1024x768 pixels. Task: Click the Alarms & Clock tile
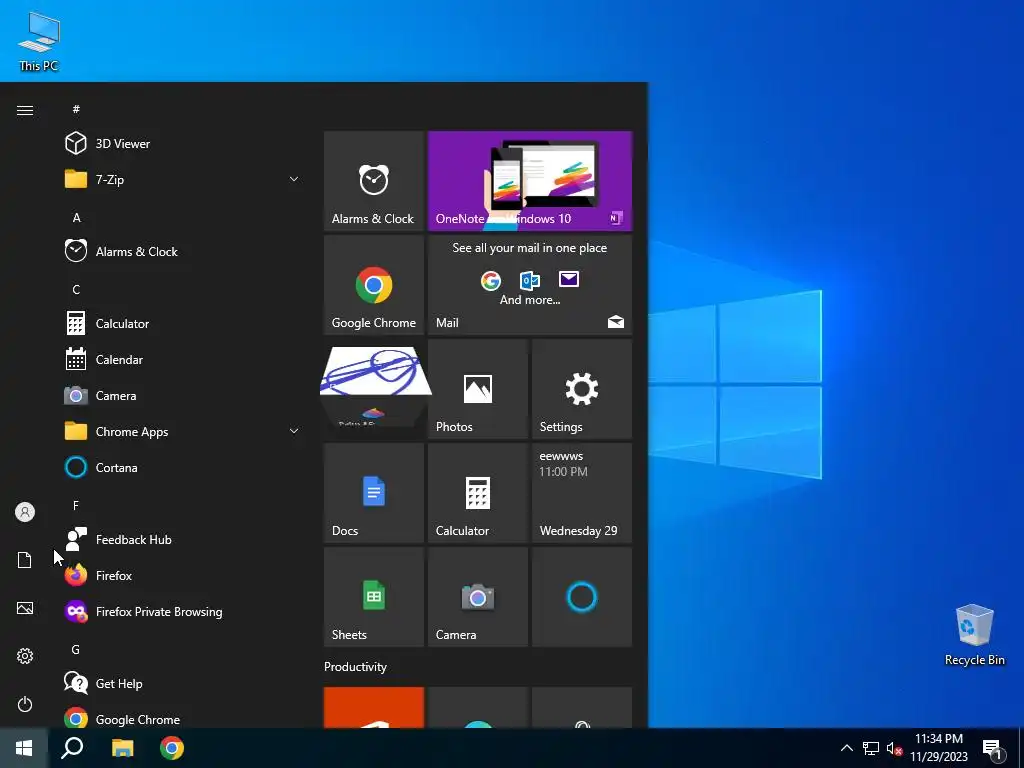coord(374,181)
